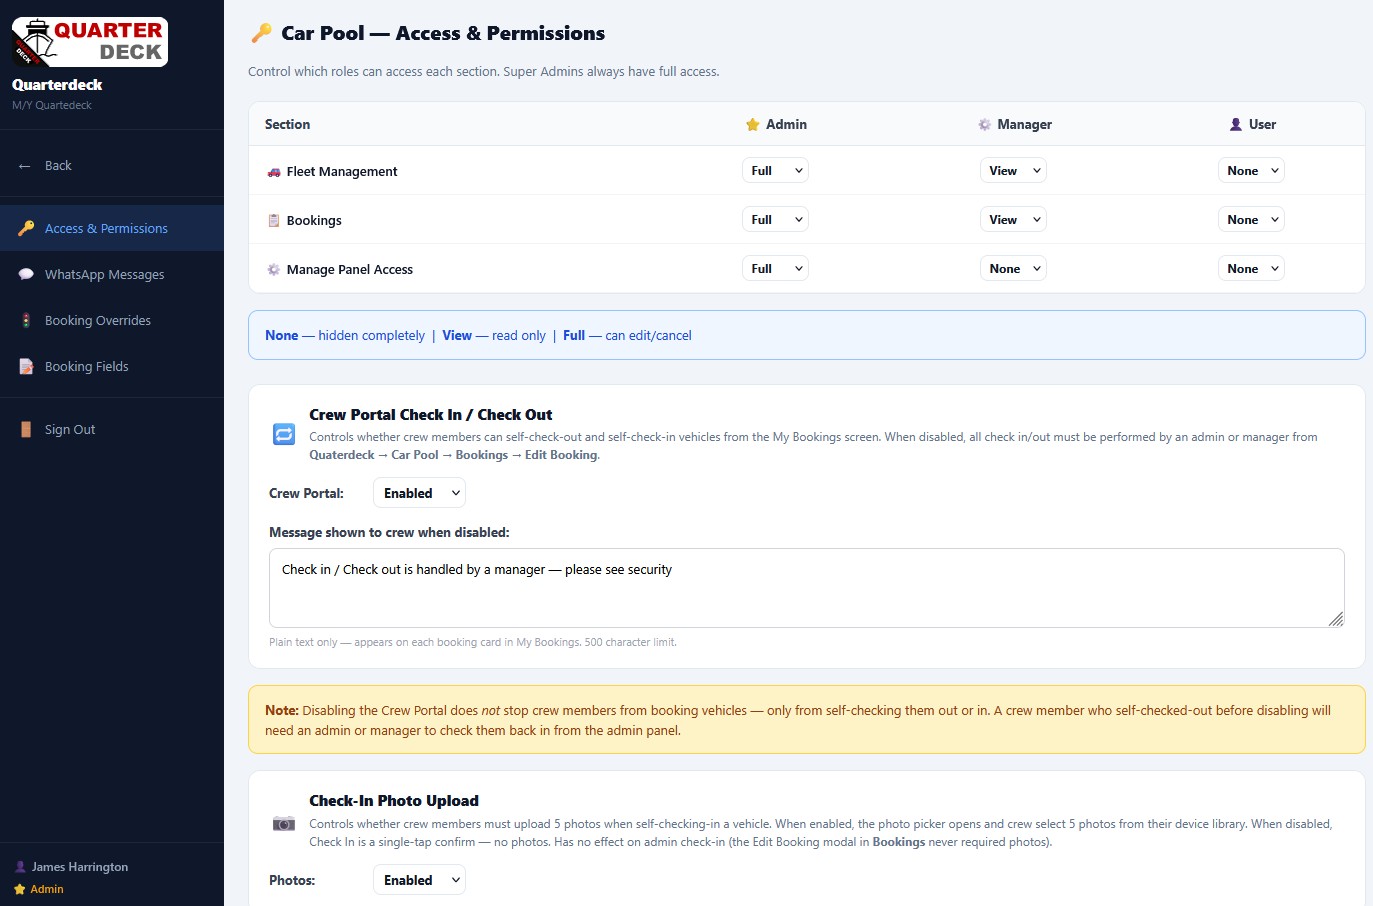This screenshot has width=1373, height=906.
Task: Click the blue sync icon for Crew Portal
Action: pos(284,434)
